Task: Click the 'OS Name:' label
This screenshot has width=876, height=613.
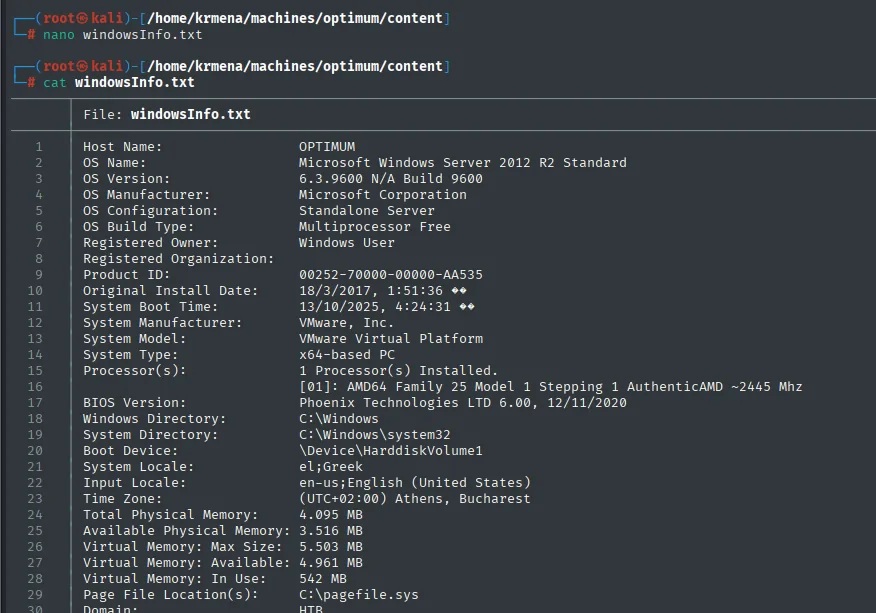Action: [x=115, y=163]
